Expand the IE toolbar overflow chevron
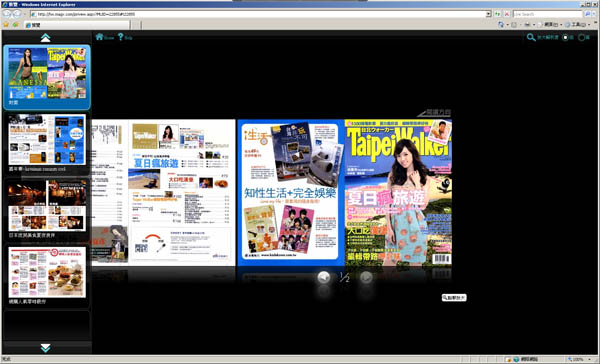 tap(595, 24)
